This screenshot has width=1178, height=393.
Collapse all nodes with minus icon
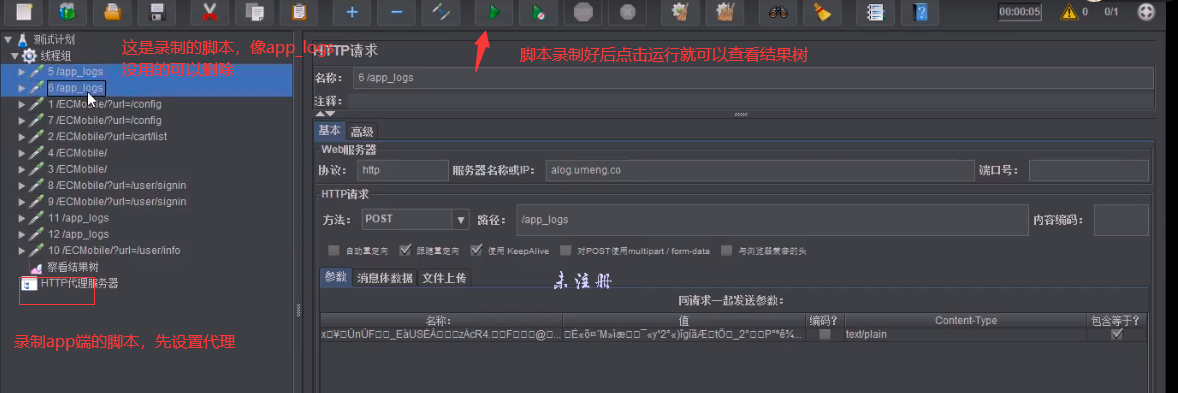397,11
